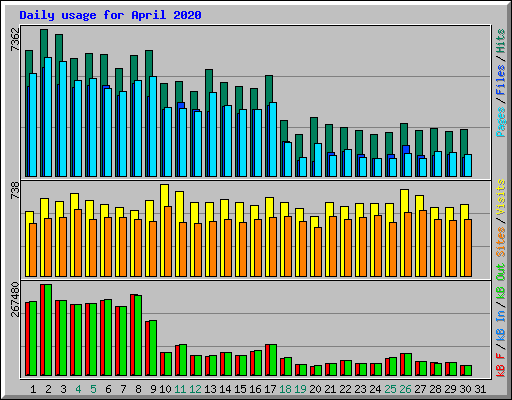Screen dimensions: 512x400
Task: Click the 'Visits' legend label
Action: tap(500, 197)
